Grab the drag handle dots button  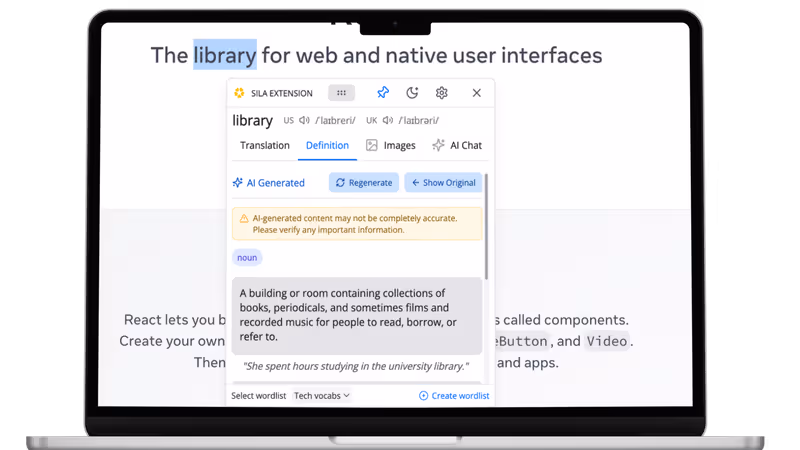(x=341, y=93)
